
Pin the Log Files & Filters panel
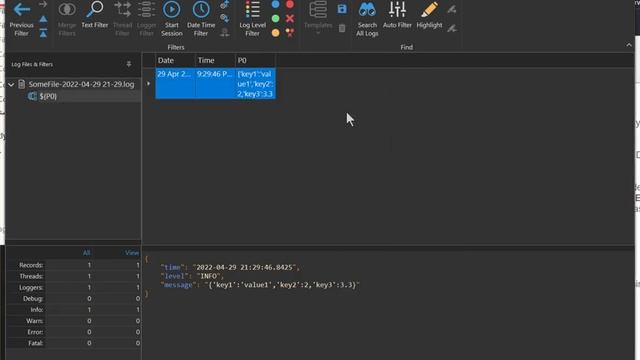129,64
